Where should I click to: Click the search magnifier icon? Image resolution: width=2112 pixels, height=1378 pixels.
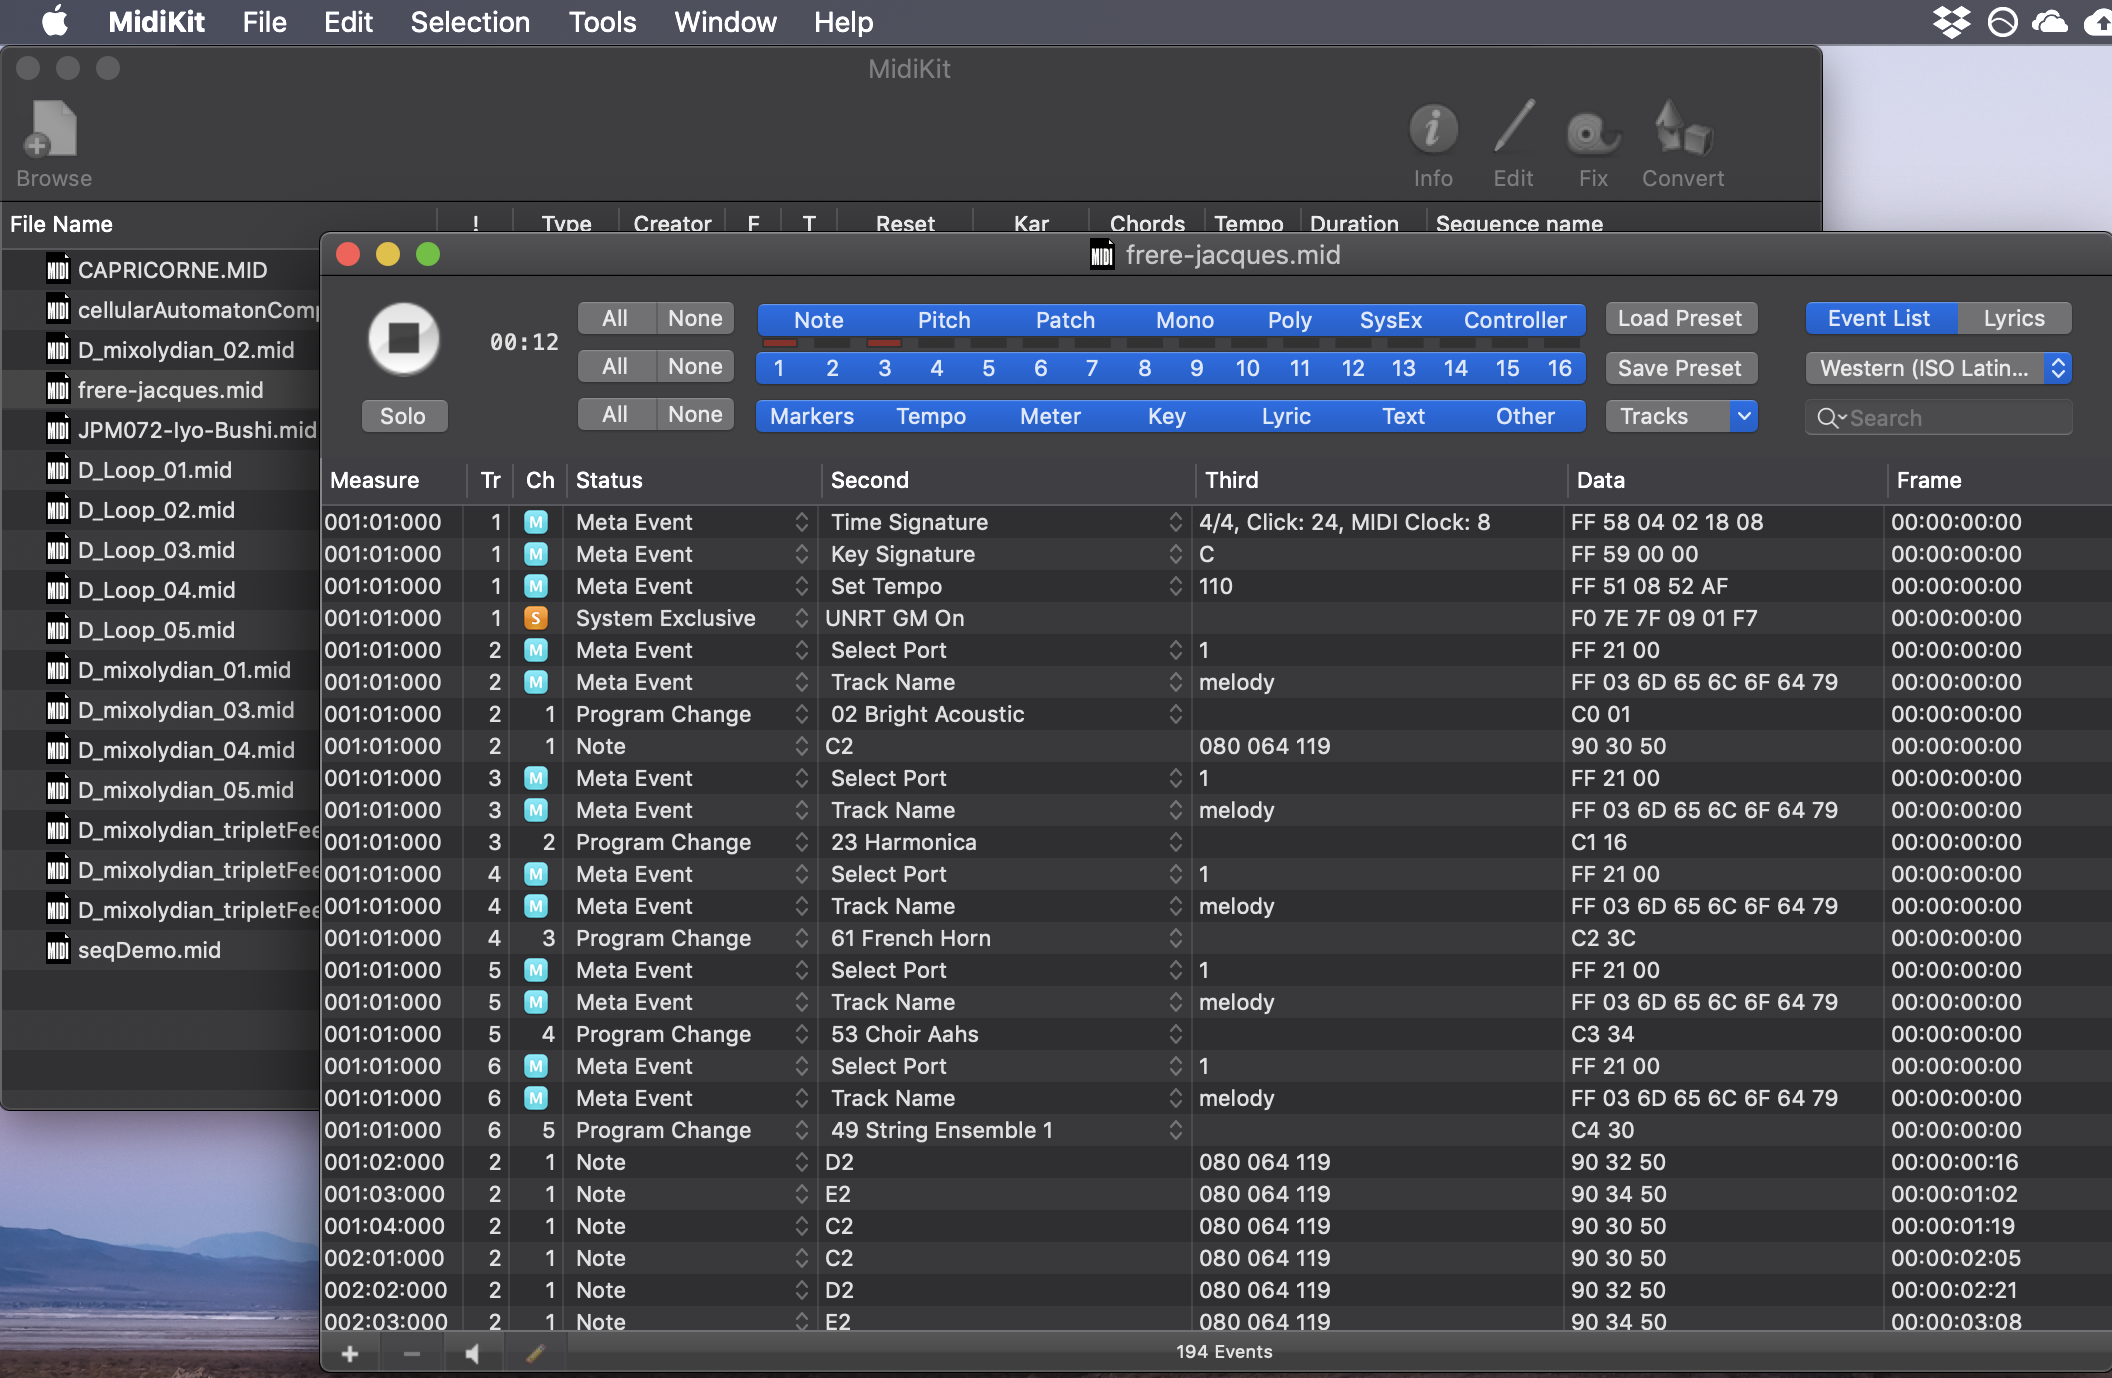1829,418
